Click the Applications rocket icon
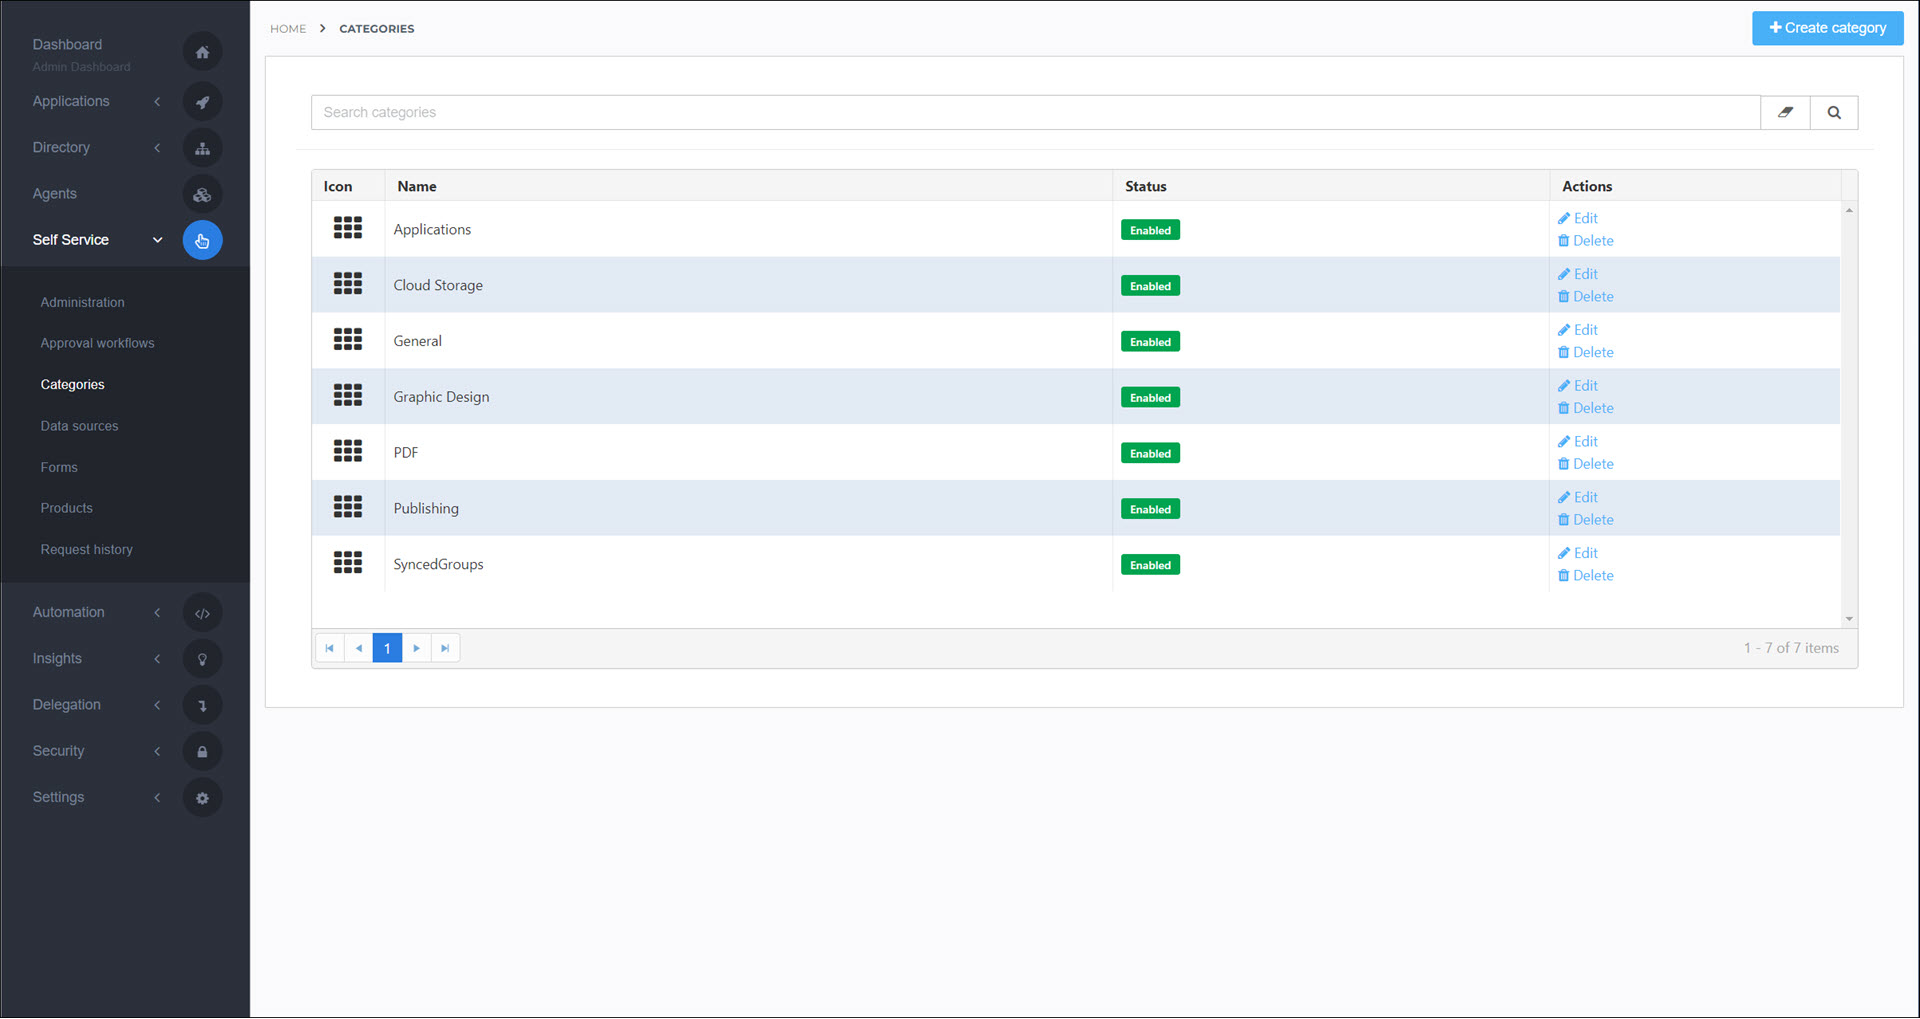Viewport: 1920px width, 1019px height. click(x=202, y=102)
